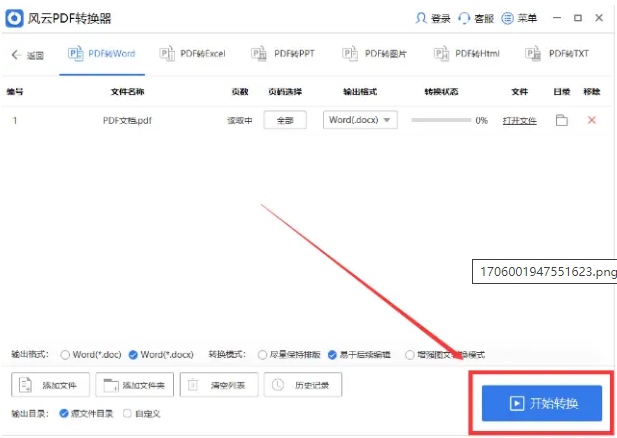Maximize the converter window

click(x=578, y=18)
